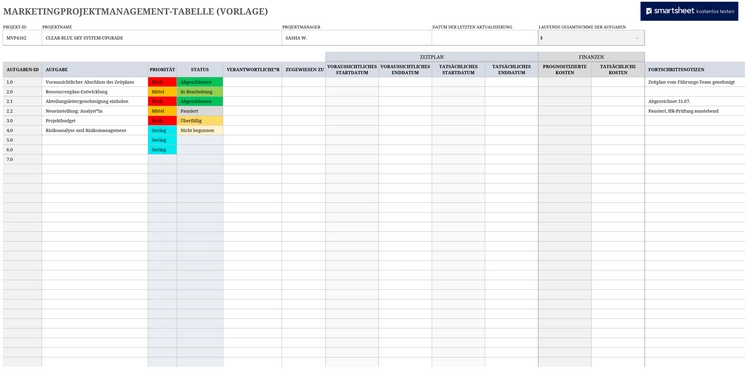Select task ID cell 7.0
The height and width of the screenshot is (370, 747).
(x=22, y=160)
